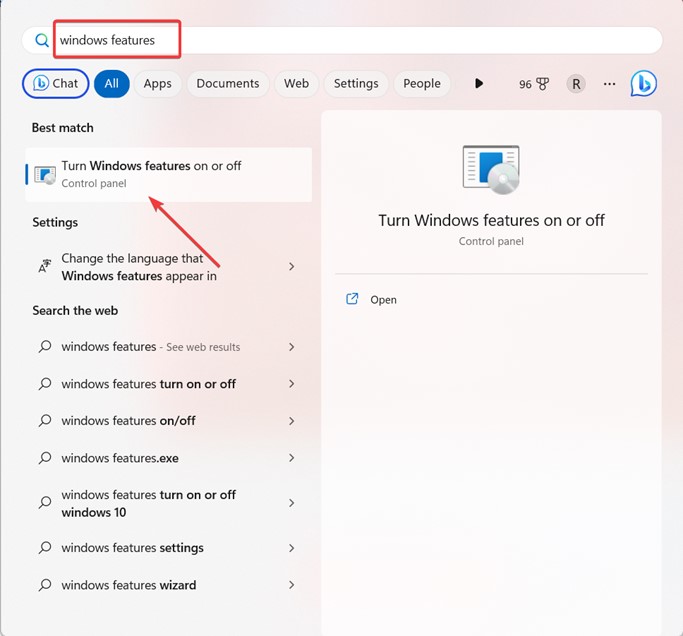Screen dimensions: 683x636
Task: Expand chevron beside windows features.exe
Action: 292,458
